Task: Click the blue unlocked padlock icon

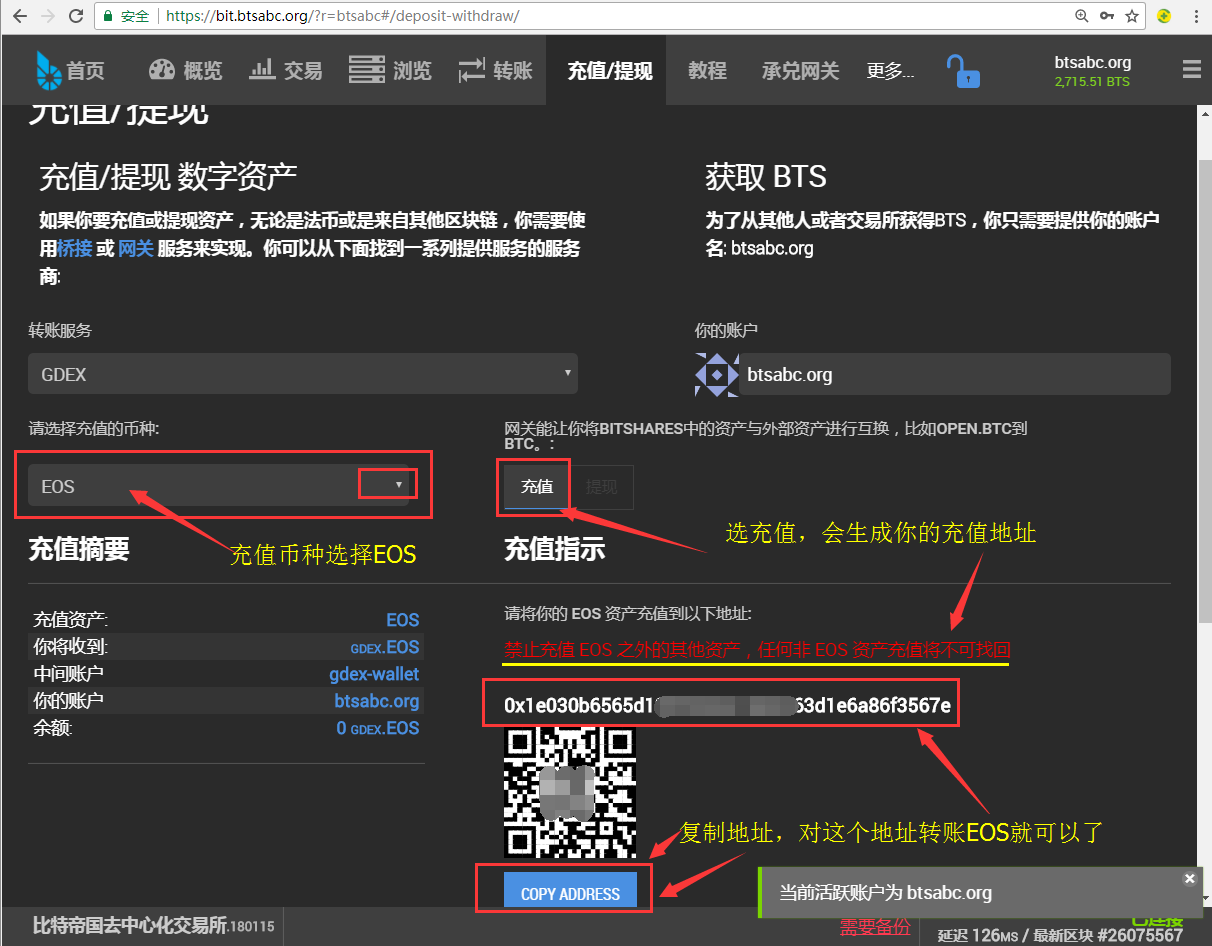Action: (963, 71)
